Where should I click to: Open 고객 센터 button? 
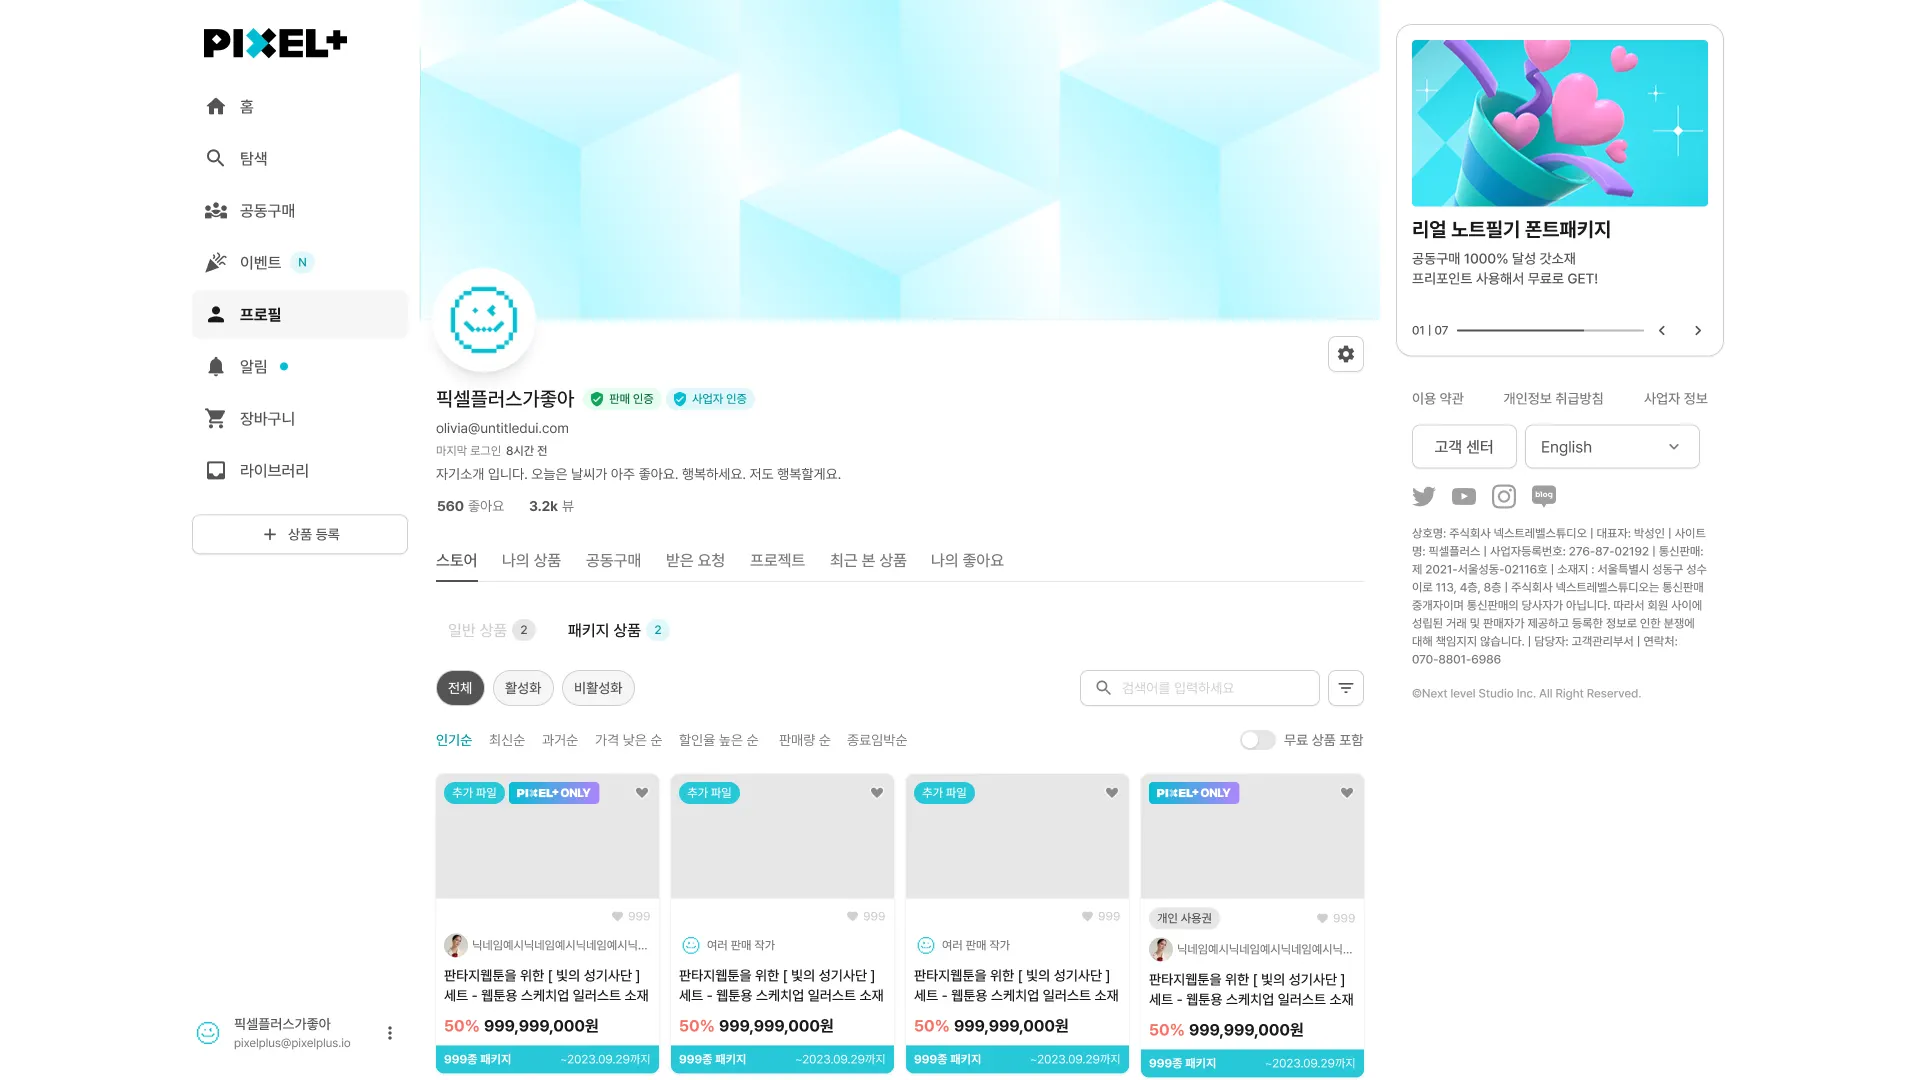(x=1463, y=447)
